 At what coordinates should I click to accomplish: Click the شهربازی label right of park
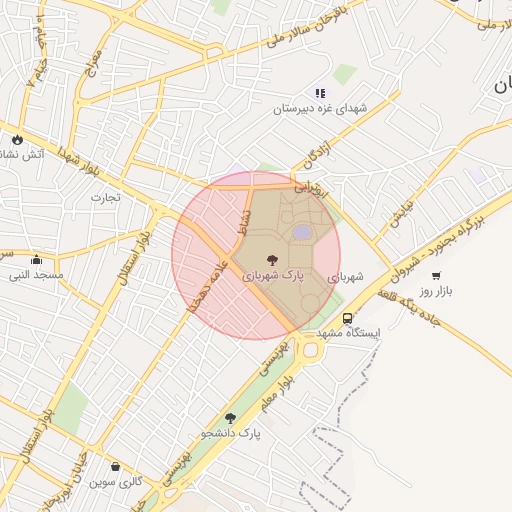[345, 277]
